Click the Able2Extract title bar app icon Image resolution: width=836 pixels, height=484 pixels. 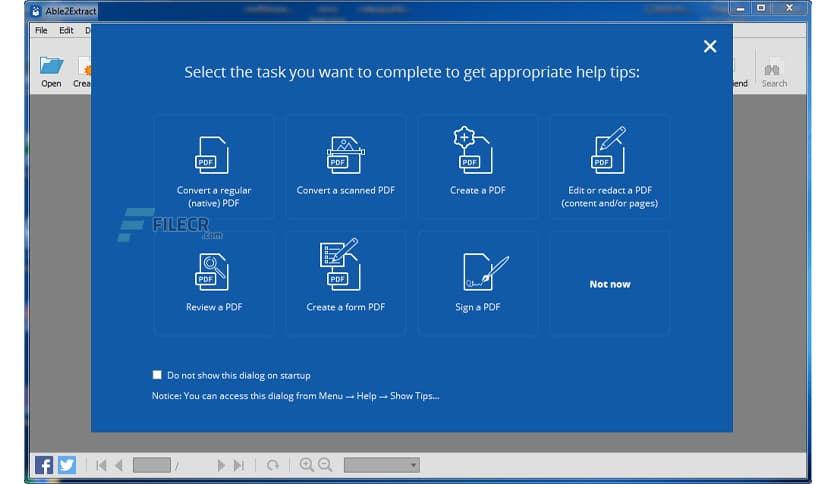36,11
